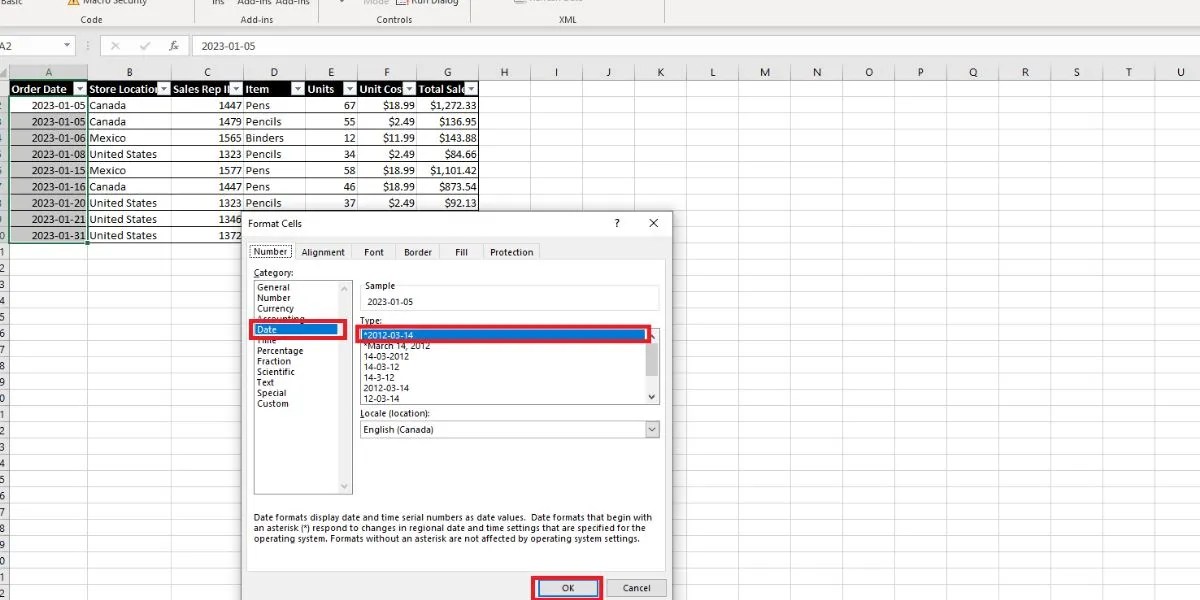The width and height of the screenshot is (1200, 600).
Task: Open Macro Security settings
Action: [110, 3]
